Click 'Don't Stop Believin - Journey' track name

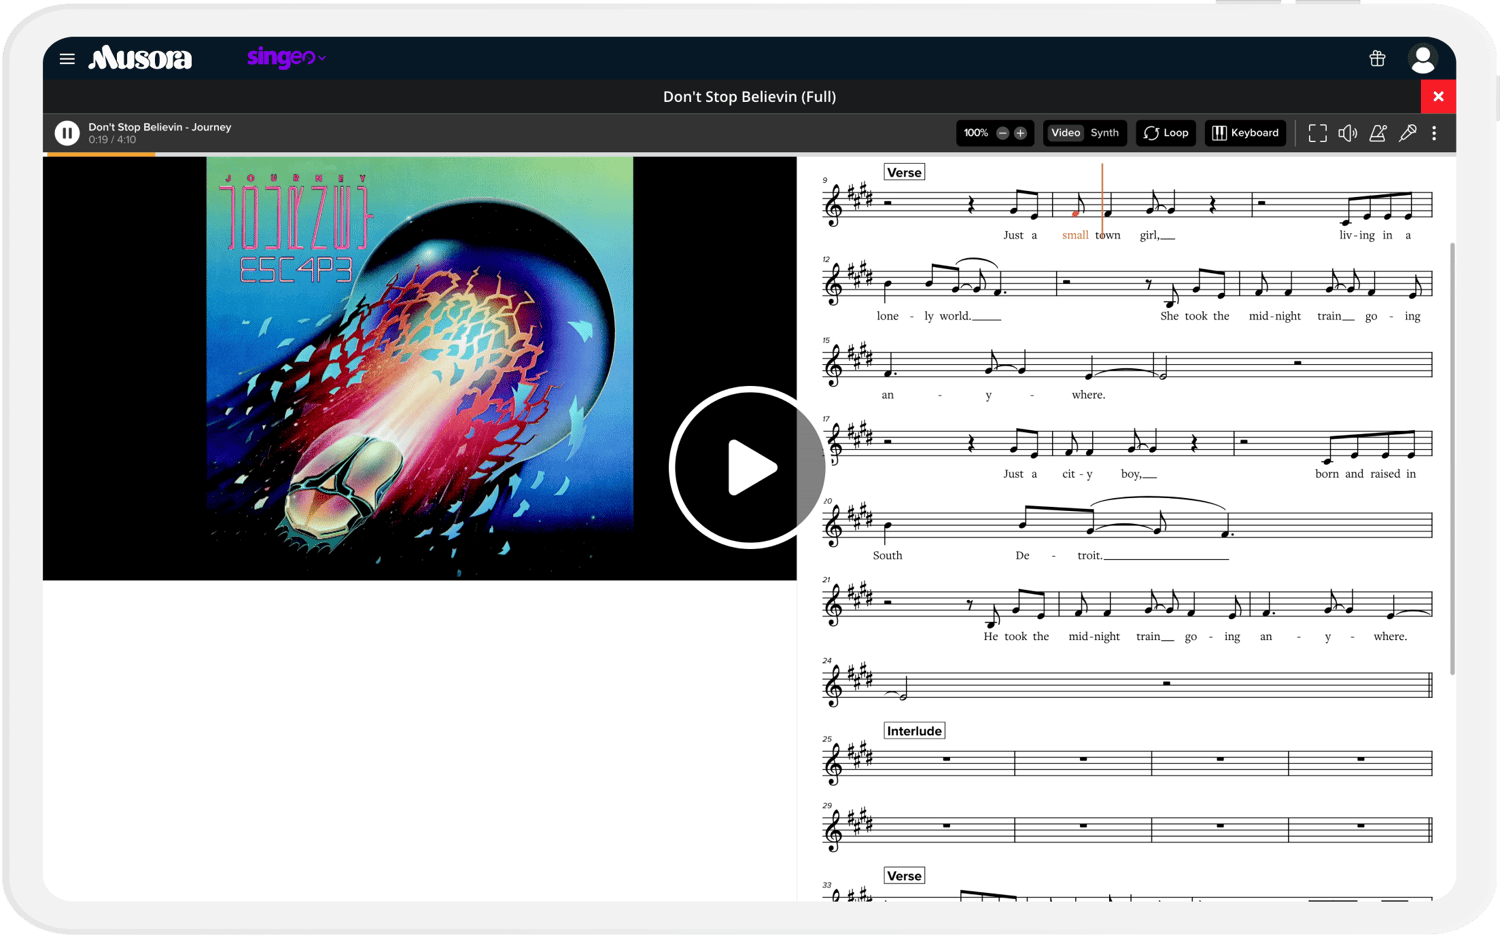point(160,127)
